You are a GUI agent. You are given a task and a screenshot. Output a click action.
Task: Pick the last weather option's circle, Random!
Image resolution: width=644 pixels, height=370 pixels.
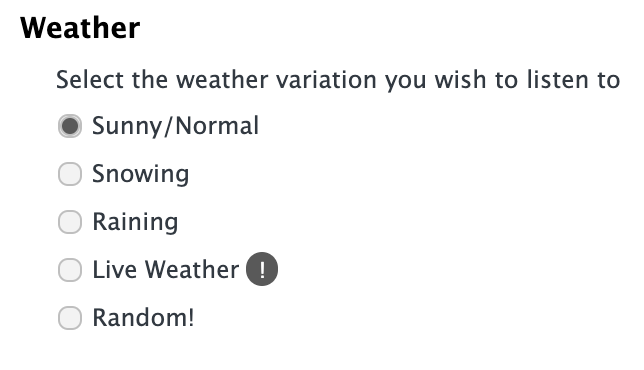click(x=70, y=318)
